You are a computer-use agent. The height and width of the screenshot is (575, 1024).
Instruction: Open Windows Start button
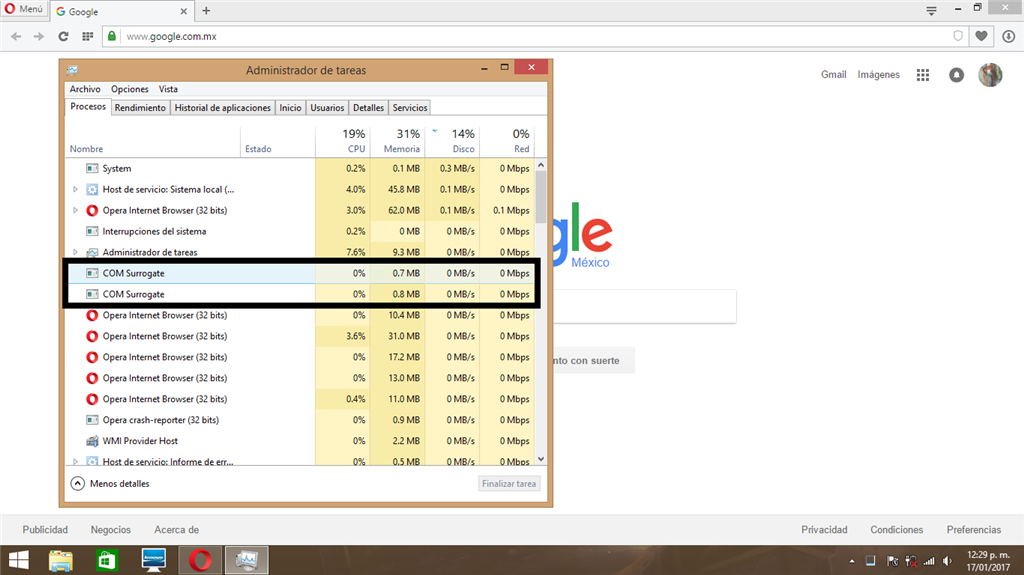pyautogui.click(x=18, y=560)
